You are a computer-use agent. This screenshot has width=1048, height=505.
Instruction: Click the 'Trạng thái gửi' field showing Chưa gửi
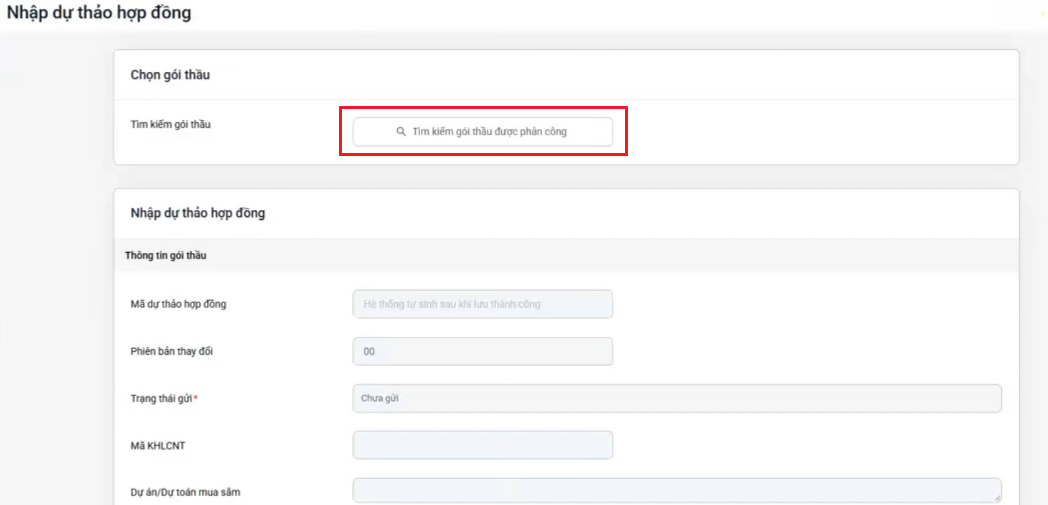pos(677,398)
